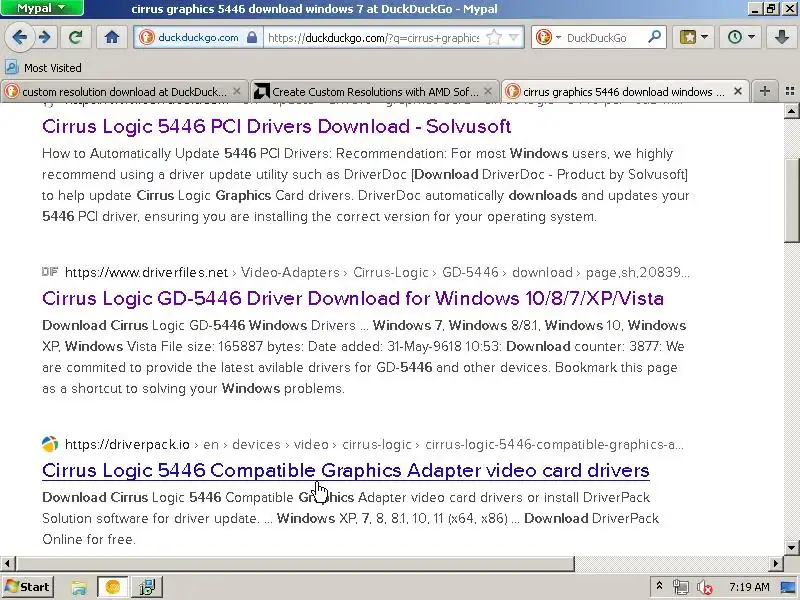Click the driverfiles DF favicon
The image size is (800, 600).
coord(49,272)
